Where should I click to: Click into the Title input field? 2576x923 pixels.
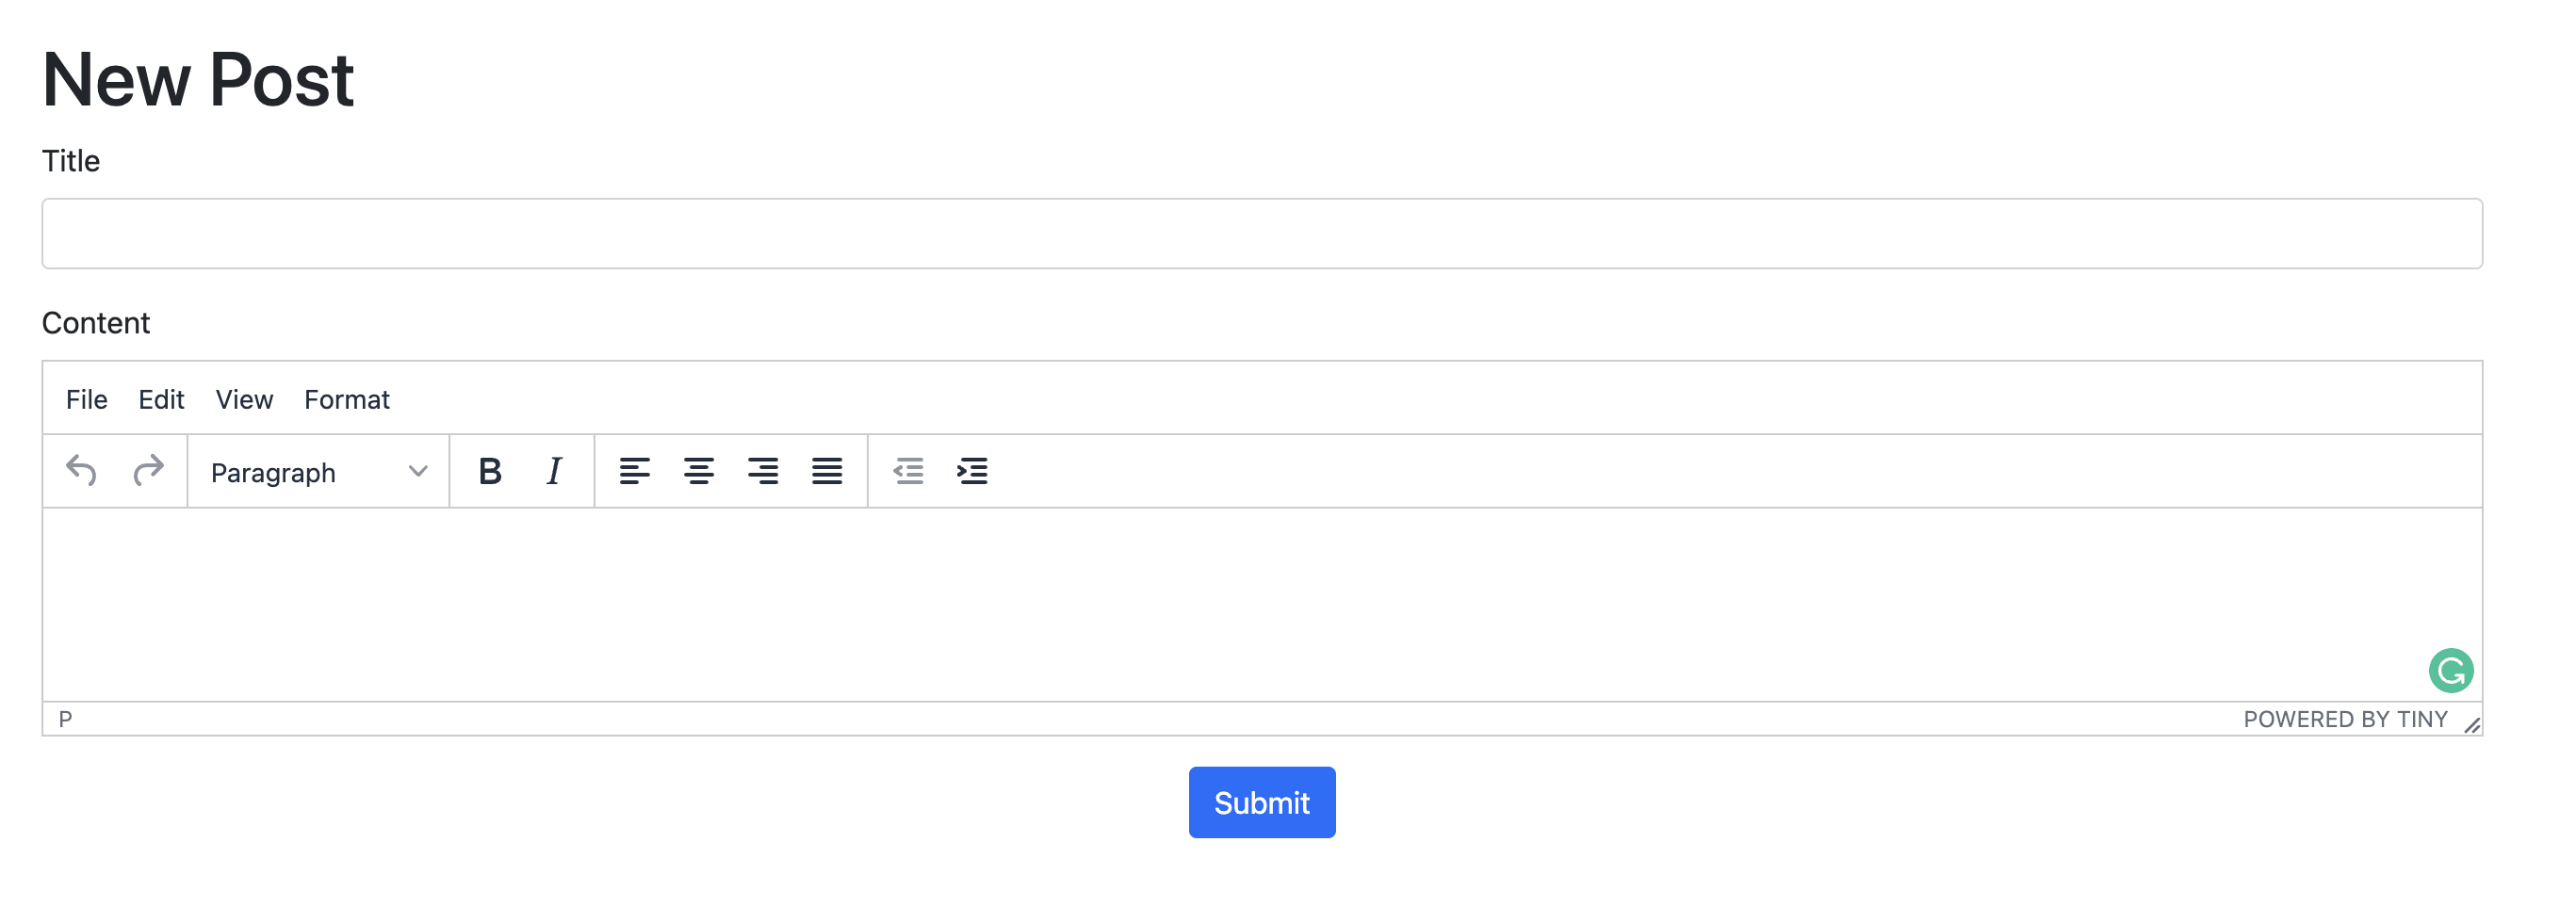(1261, 234)
